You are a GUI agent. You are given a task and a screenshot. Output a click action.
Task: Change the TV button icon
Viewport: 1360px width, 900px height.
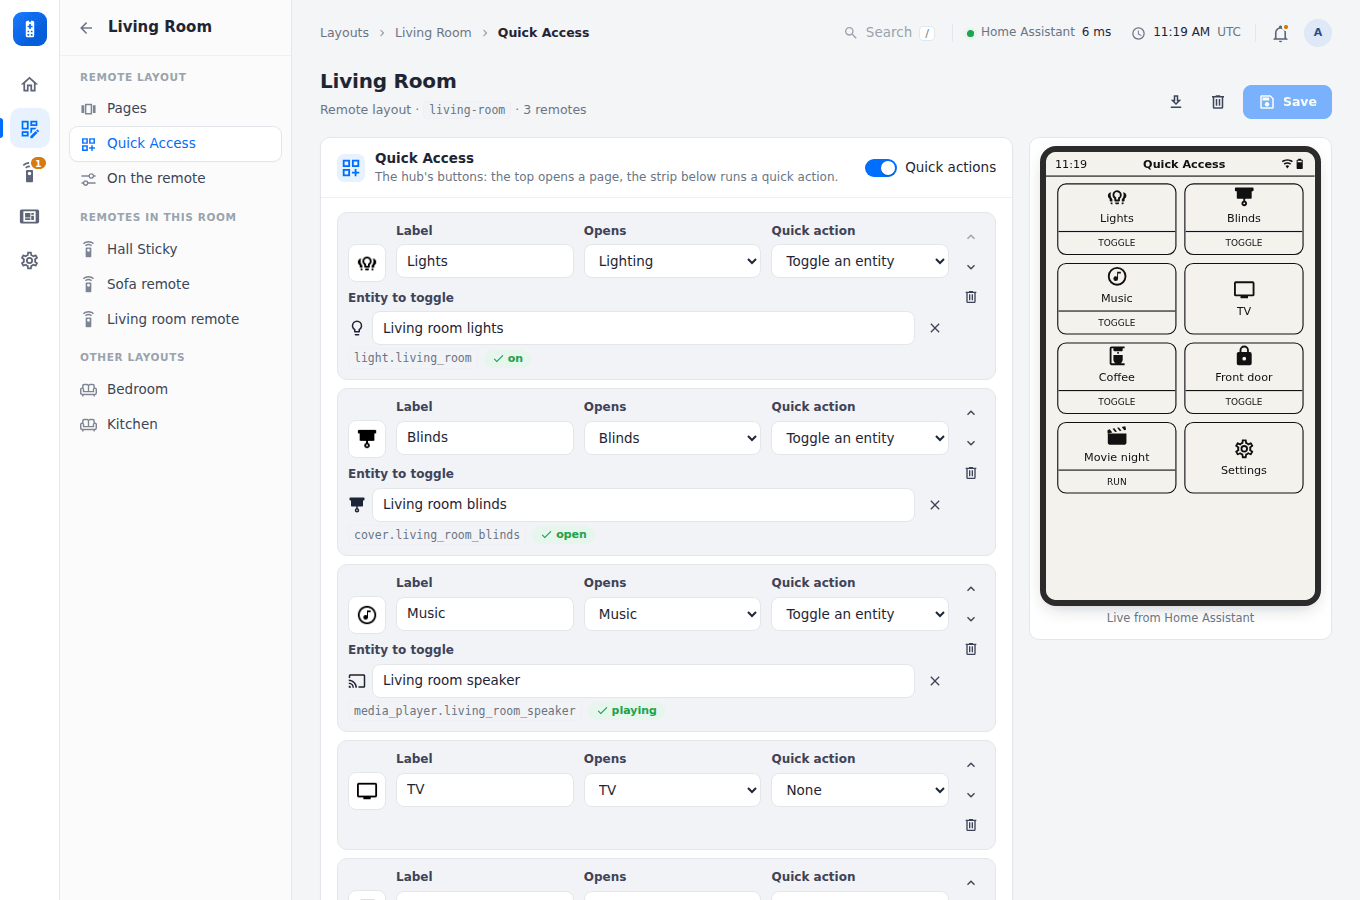[x=367, y=791]
